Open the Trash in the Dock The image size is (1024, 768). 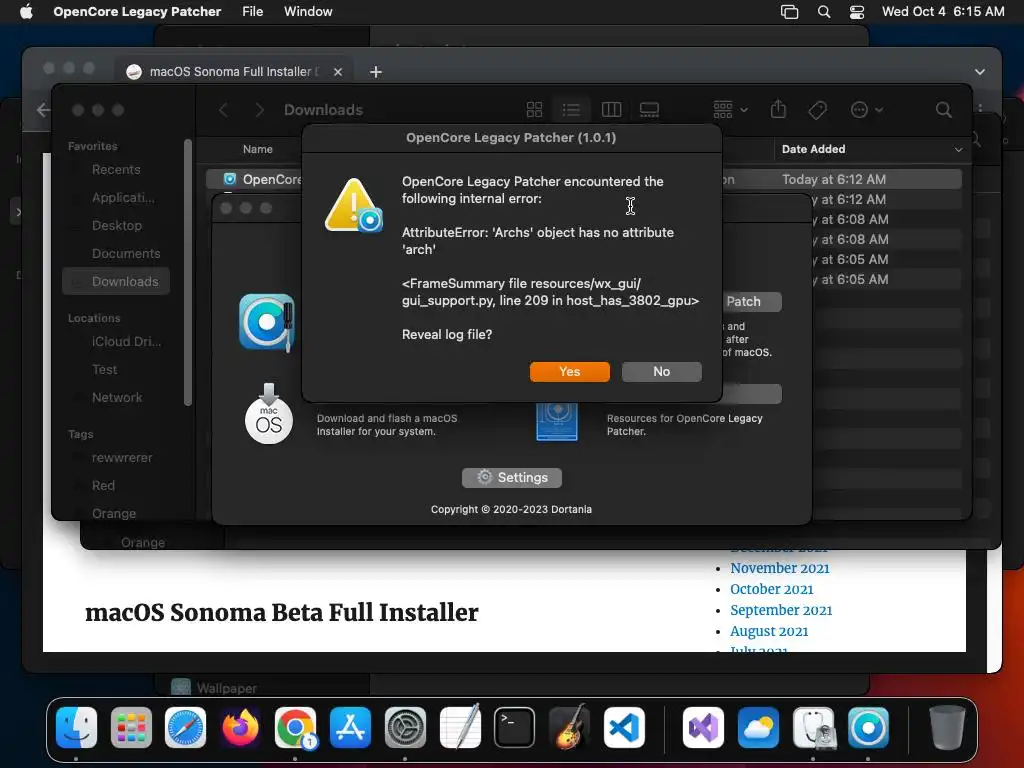pyautogui.click(x=947, y=727)
